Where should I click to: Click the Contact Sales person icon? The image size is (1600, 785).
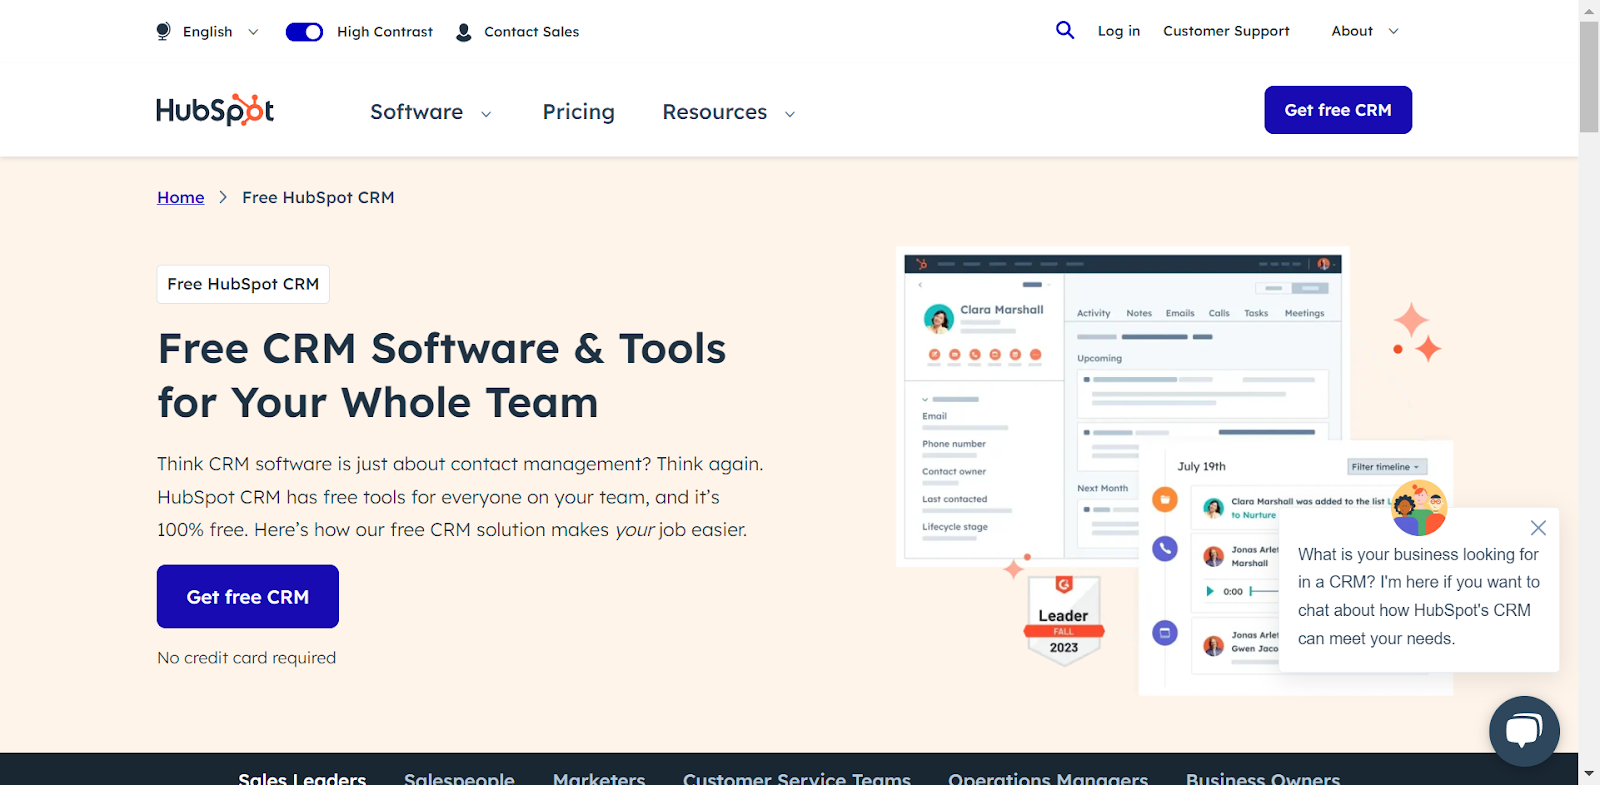click(x=464, y=32)
